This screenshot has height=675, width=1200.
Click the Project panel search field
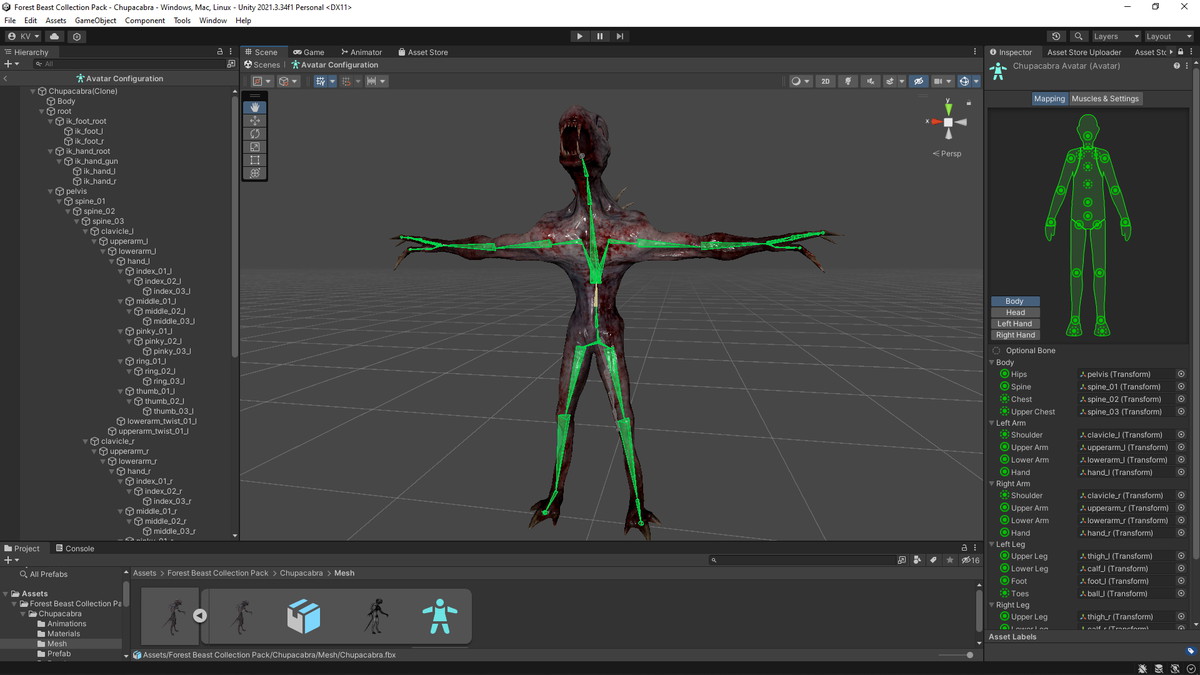(800, 560)
